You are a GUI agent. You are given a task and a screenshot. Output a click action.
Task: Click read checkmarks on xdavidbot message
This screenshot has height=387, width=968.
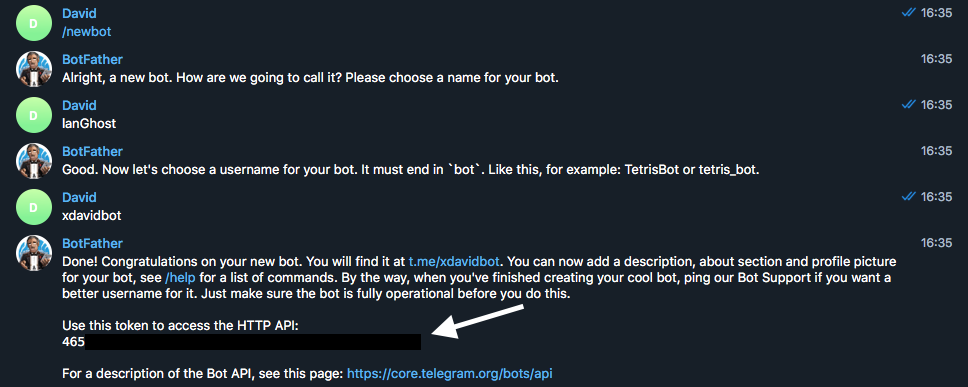tap(908, 197)
